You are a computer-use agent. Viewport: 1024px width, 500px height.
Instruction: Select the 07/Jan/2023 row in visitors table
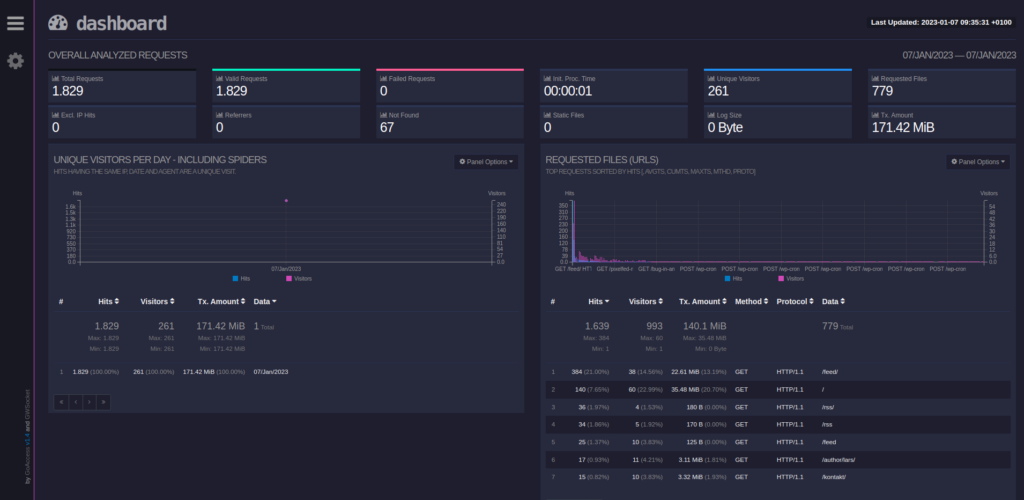tap(286, 371)
